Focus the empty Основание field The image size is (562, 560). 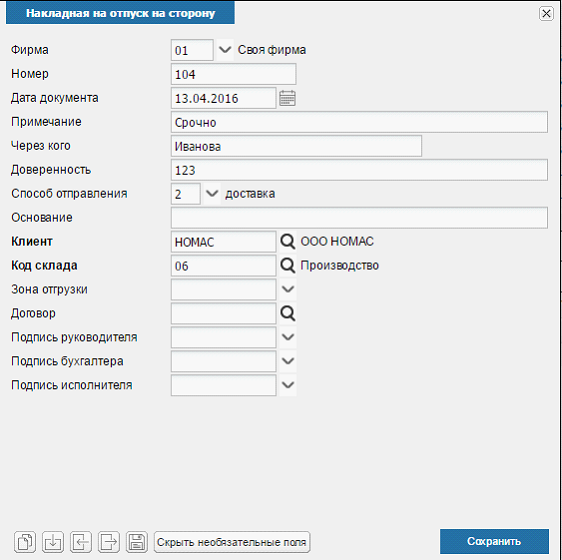click(x=359, y=218)
